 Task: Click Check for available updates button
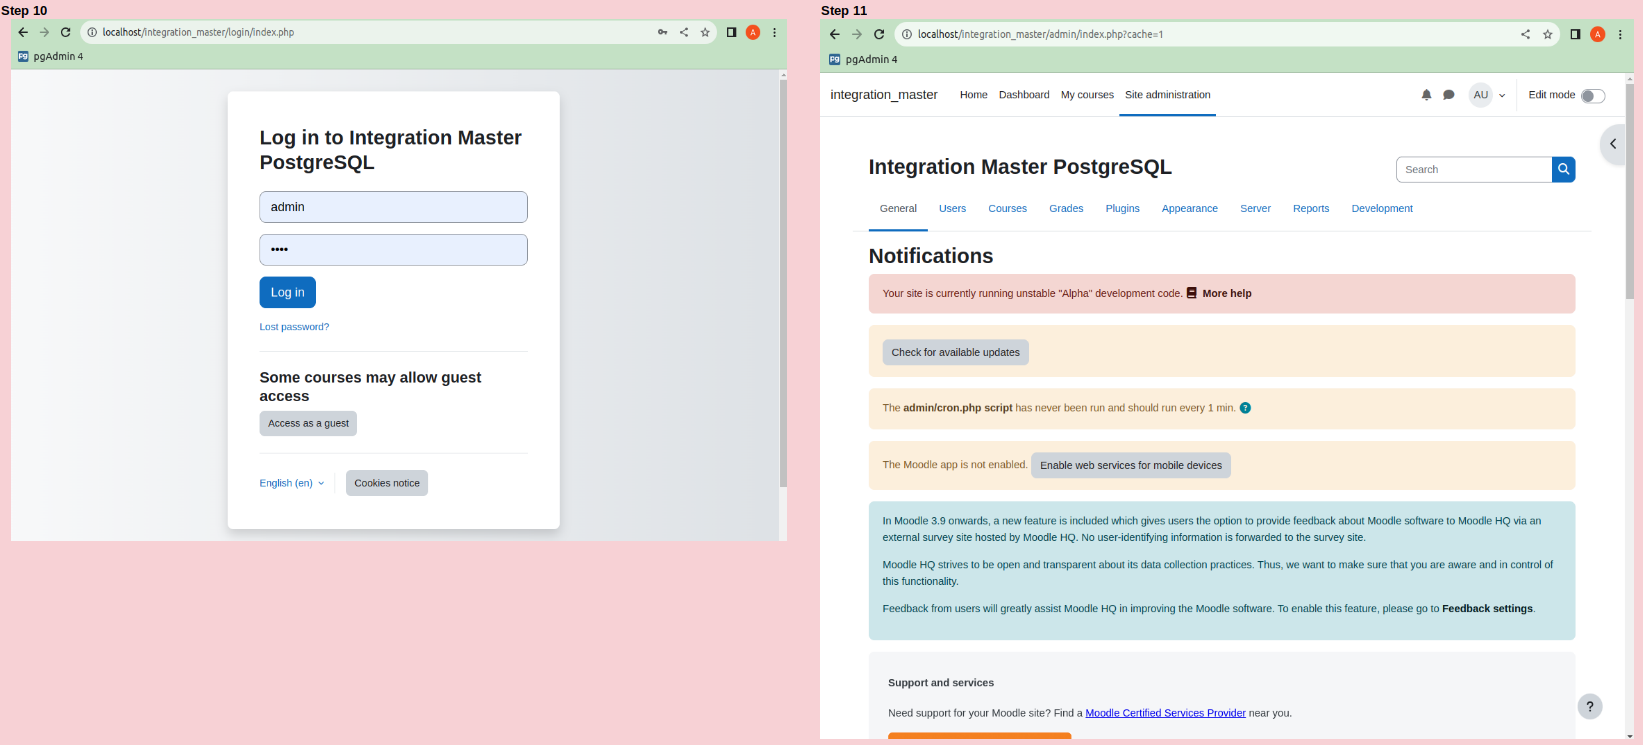(955, 352)
